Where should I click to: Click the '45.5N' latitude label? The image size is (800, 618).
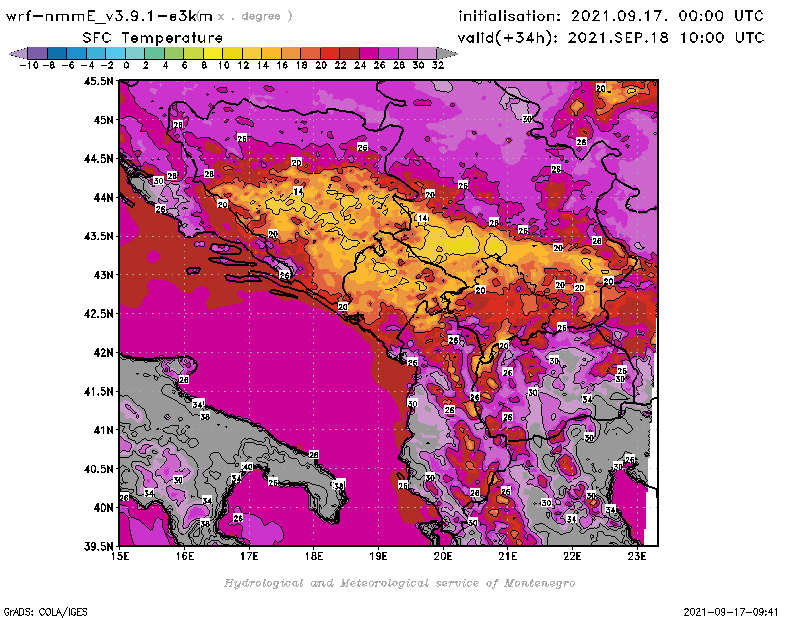(x=98, y=81)
